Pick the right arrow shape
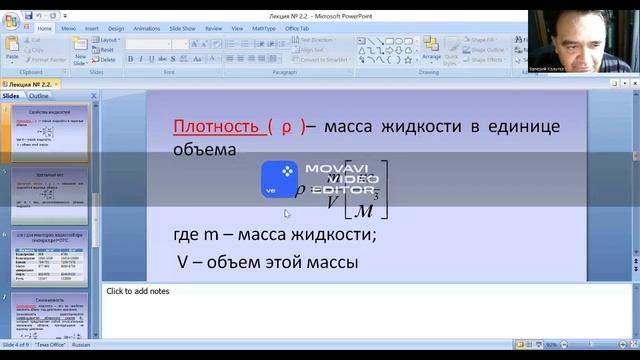The height and width of the screenshot is (360, 640). coord(389,51)
